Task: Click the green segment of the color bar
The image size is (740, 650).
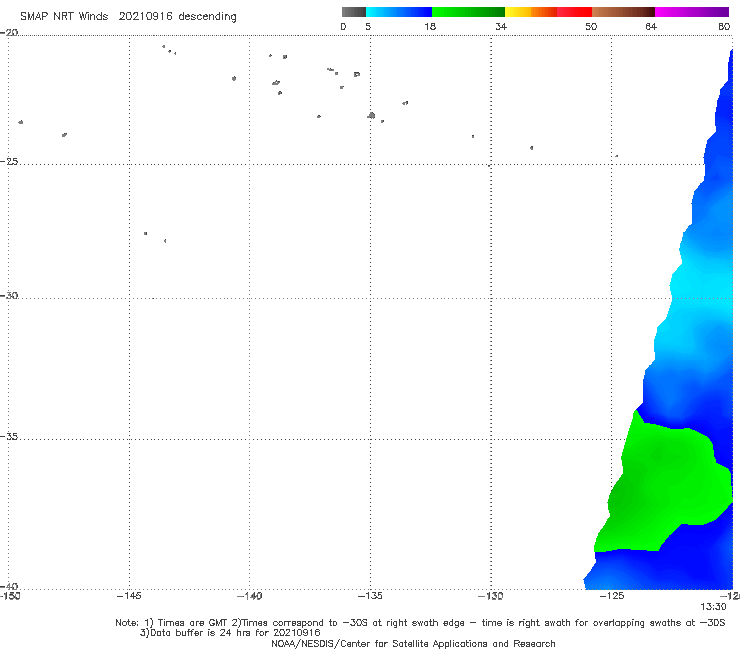Action: 468,12
